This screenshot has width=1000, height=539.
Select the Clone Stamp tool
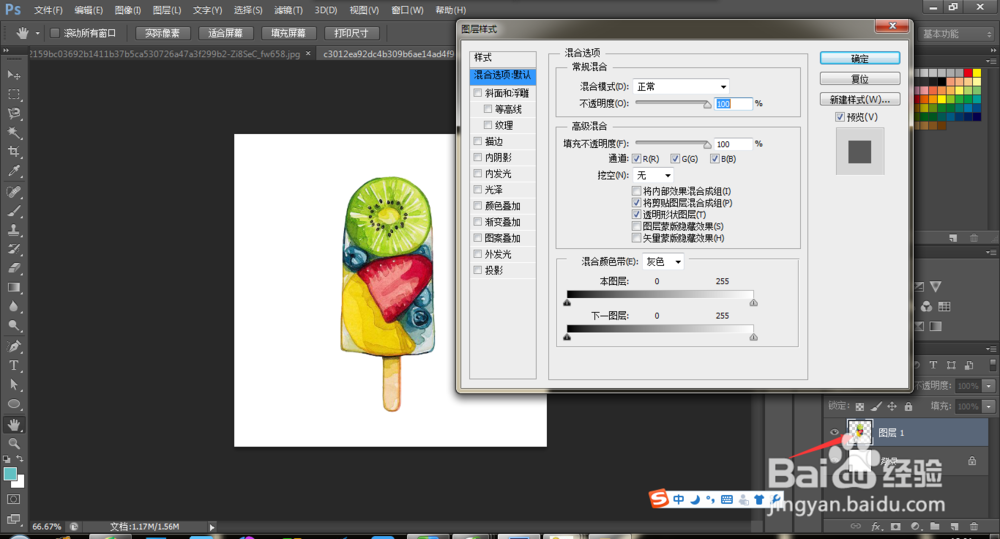tap(13, 230)
